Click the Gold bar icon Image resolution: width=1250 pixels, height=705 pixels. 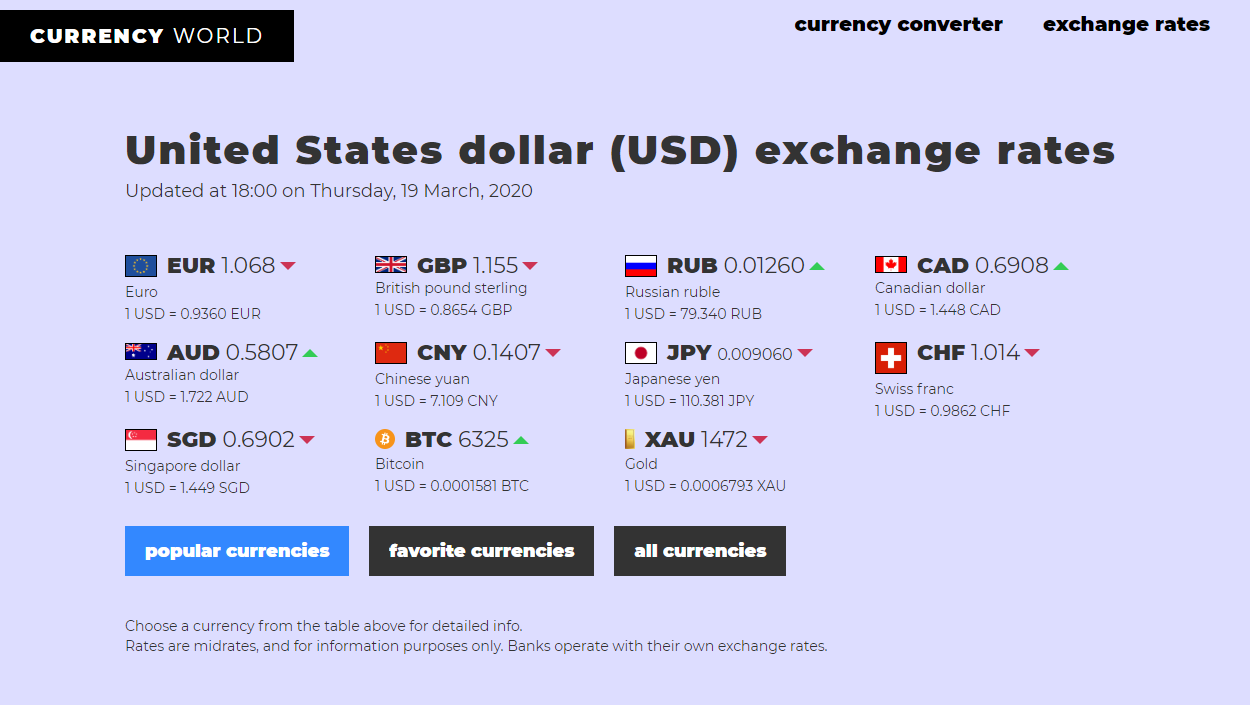click(632, 438)
